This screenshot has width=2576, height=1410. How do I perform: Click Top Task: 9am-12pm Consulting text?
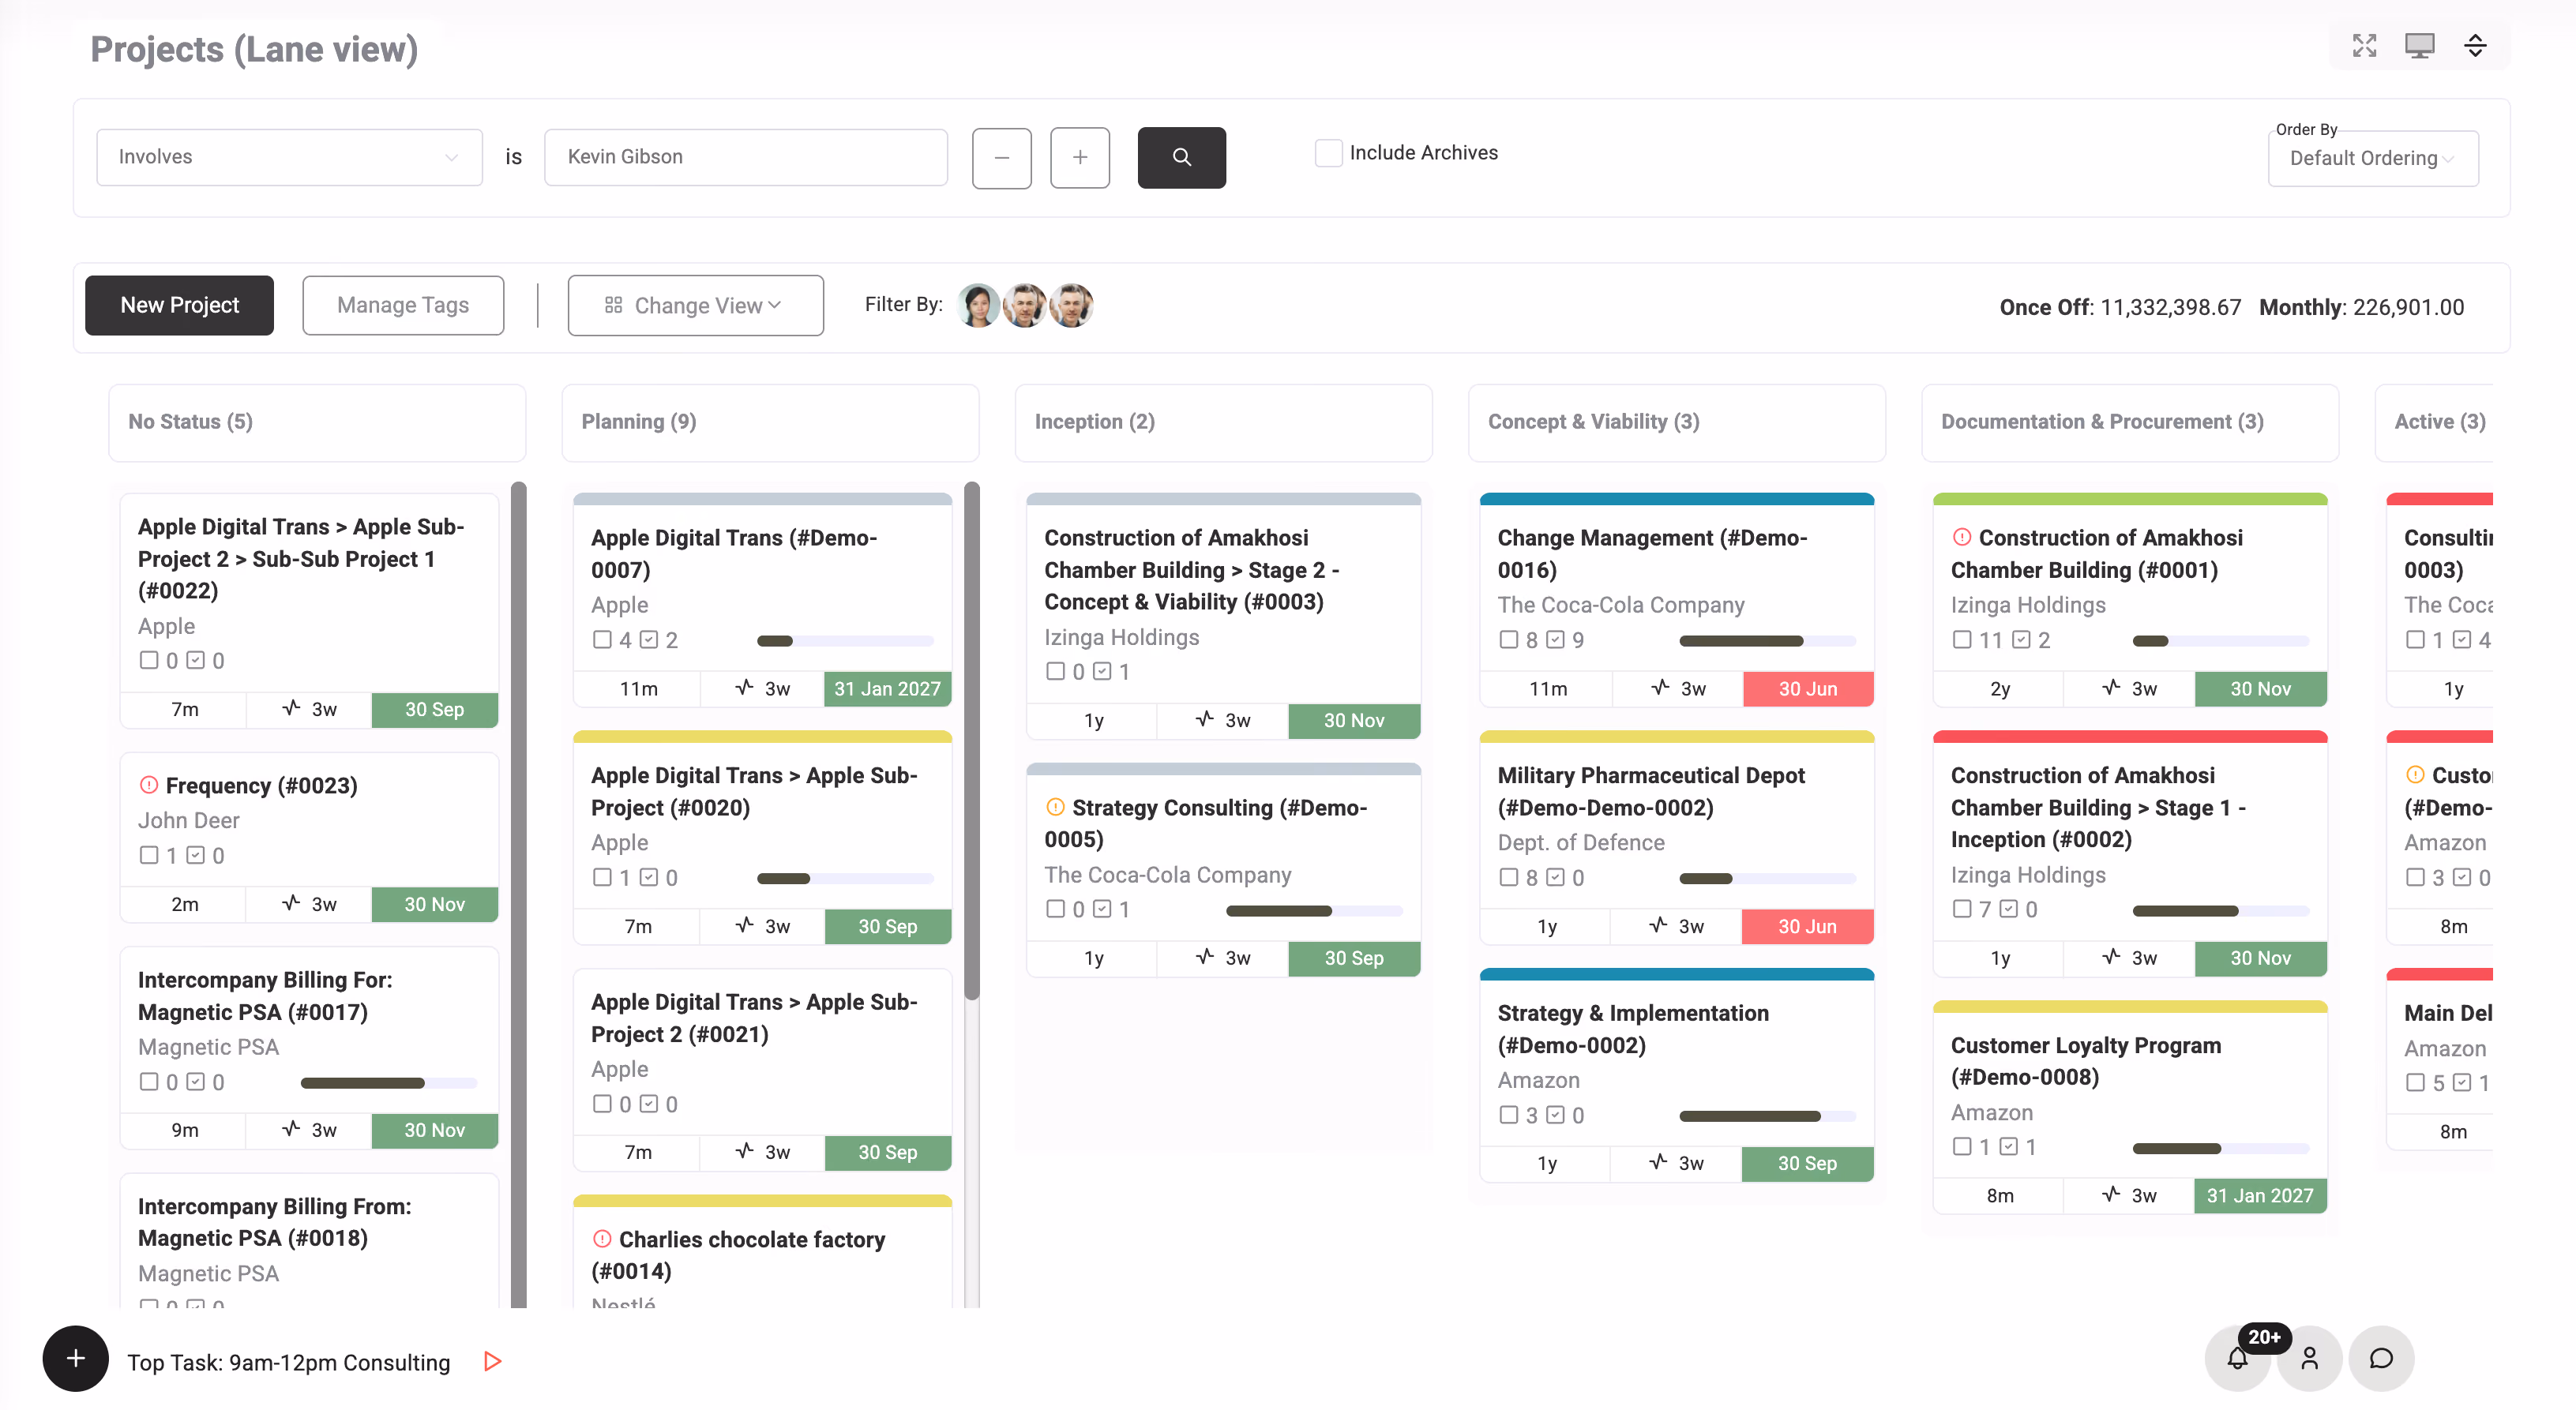288,1362
